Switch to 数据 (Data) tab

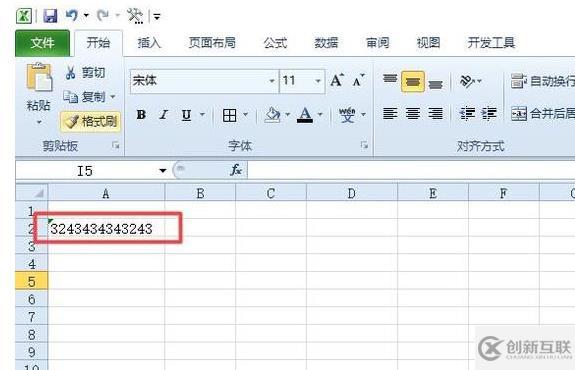point(326,43)
